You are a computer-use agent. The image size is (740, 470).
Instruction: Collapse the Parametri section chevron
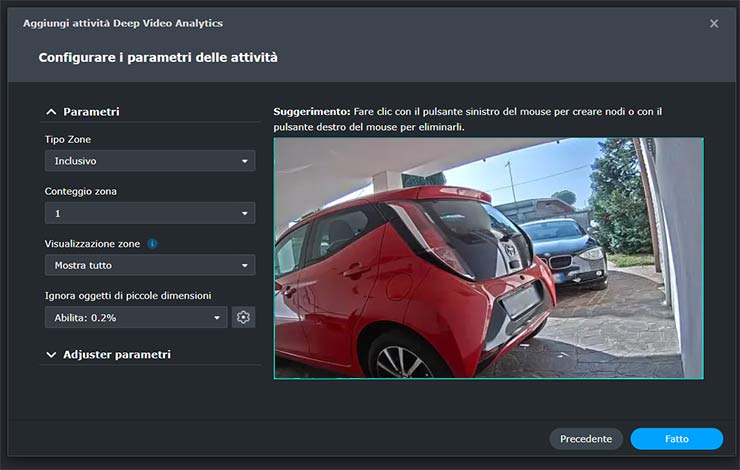pyautogui.click(x=51, y=112)
